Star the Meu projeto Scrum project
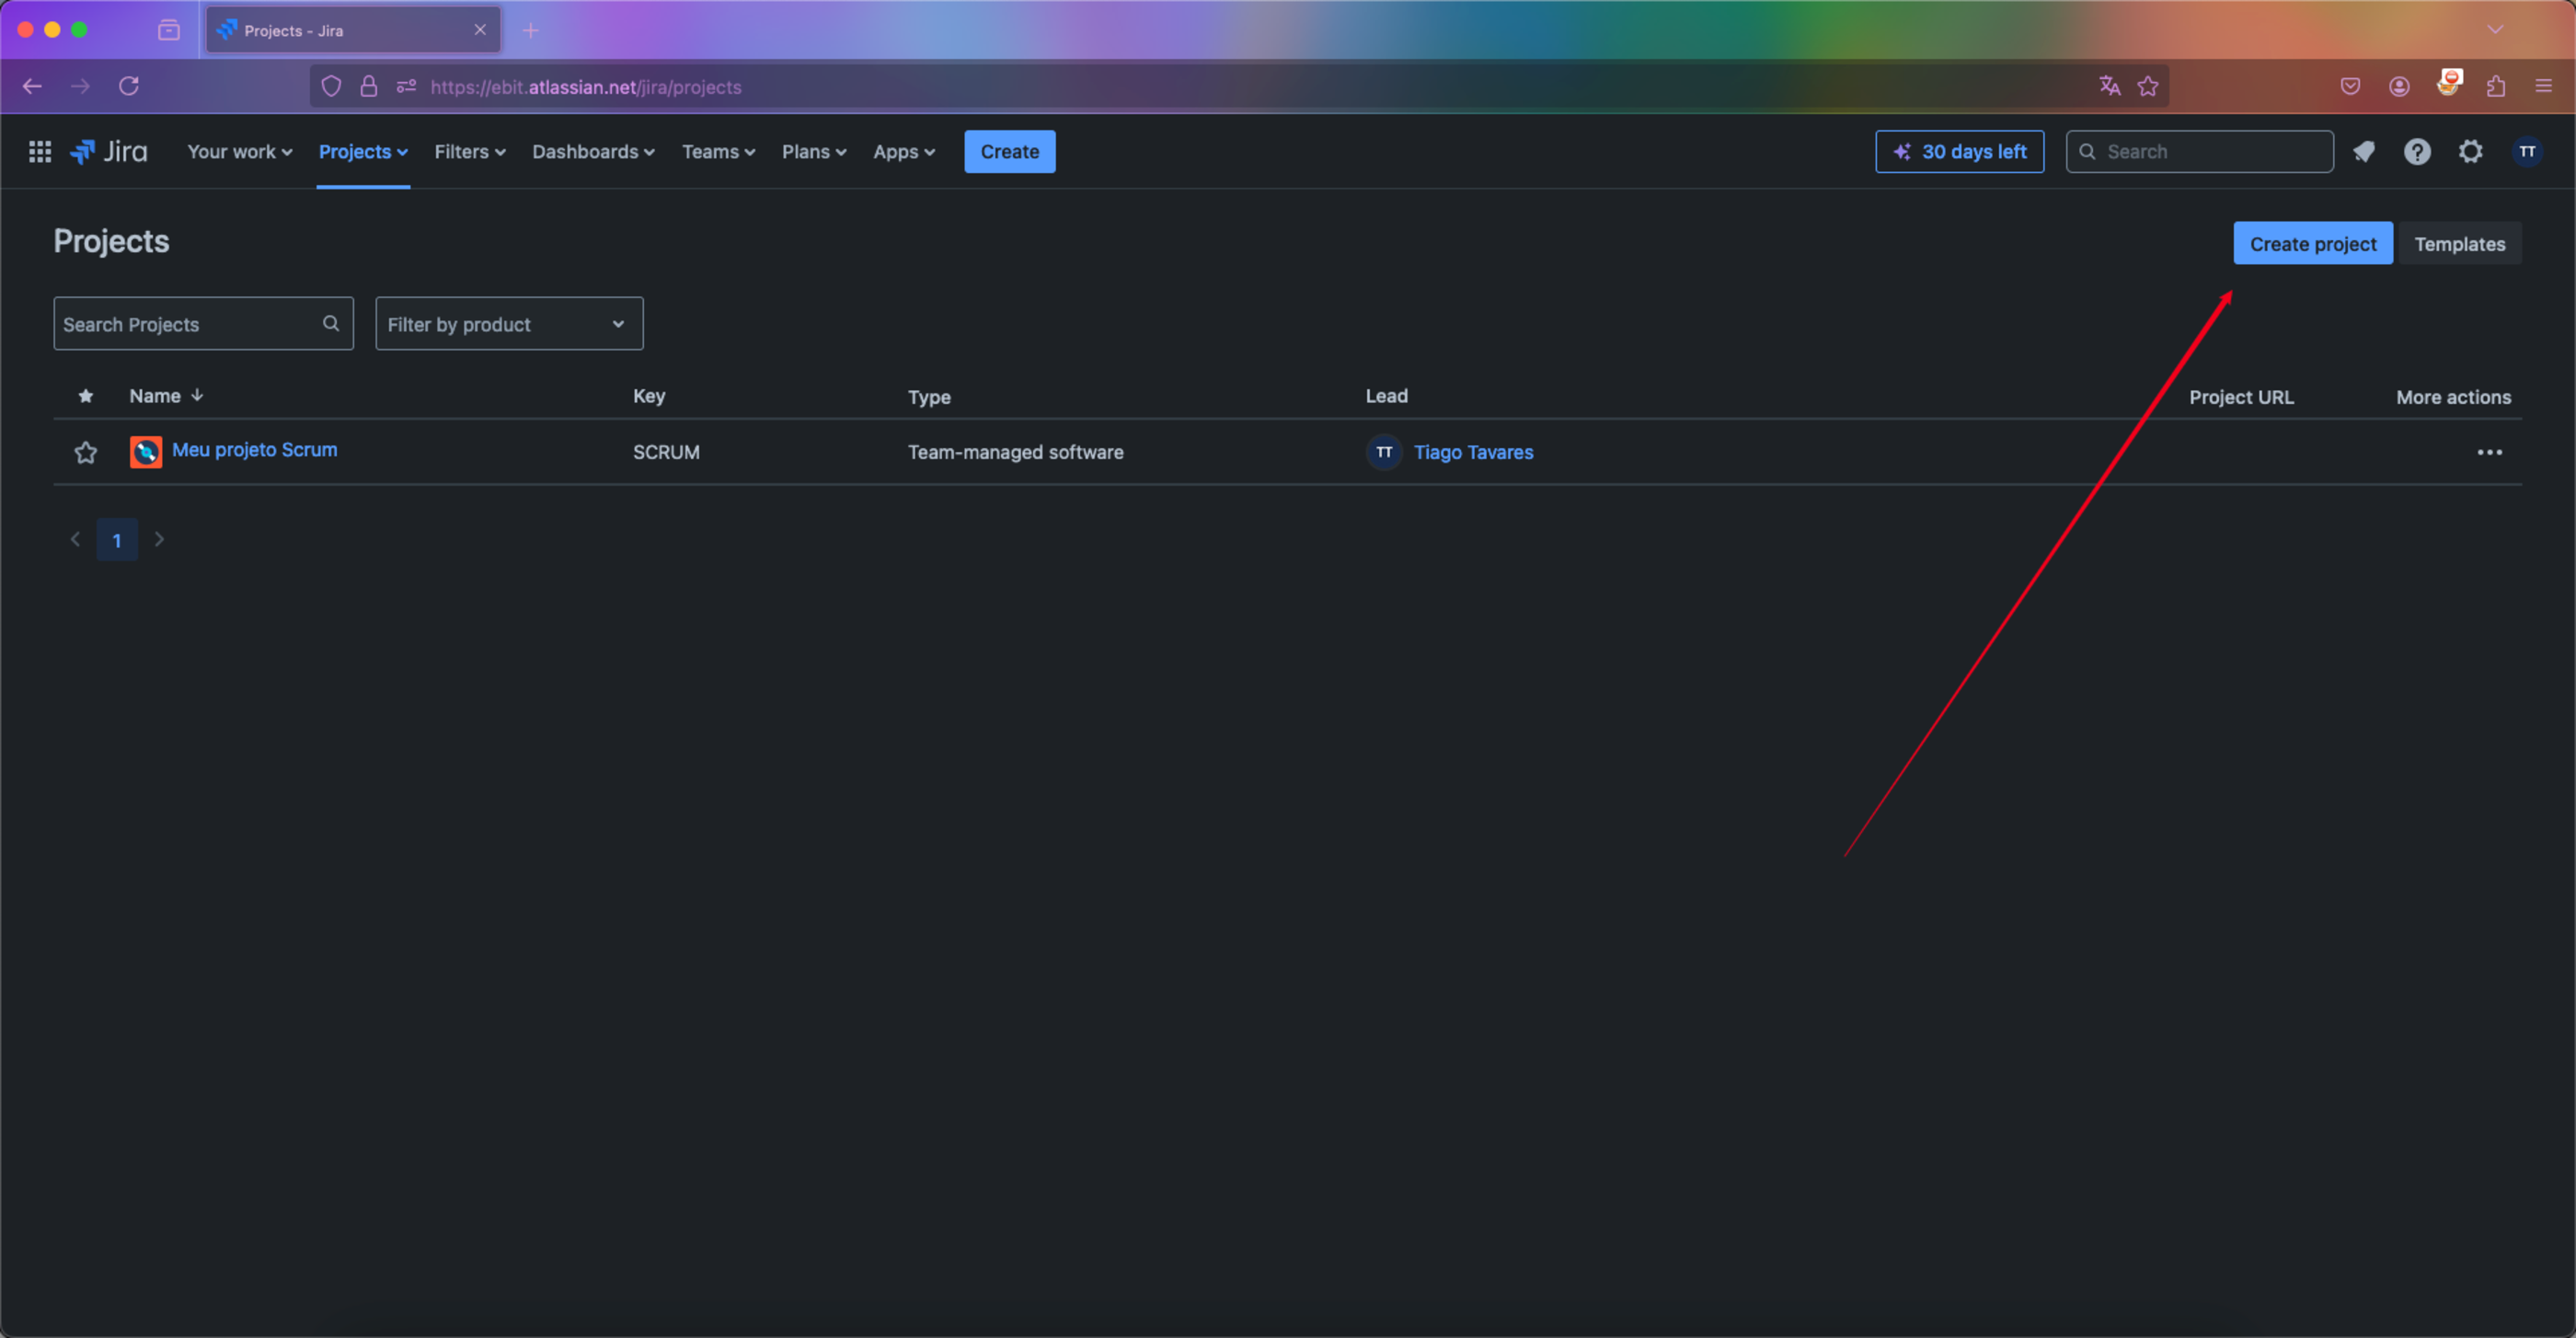 (x=86, y=452)
